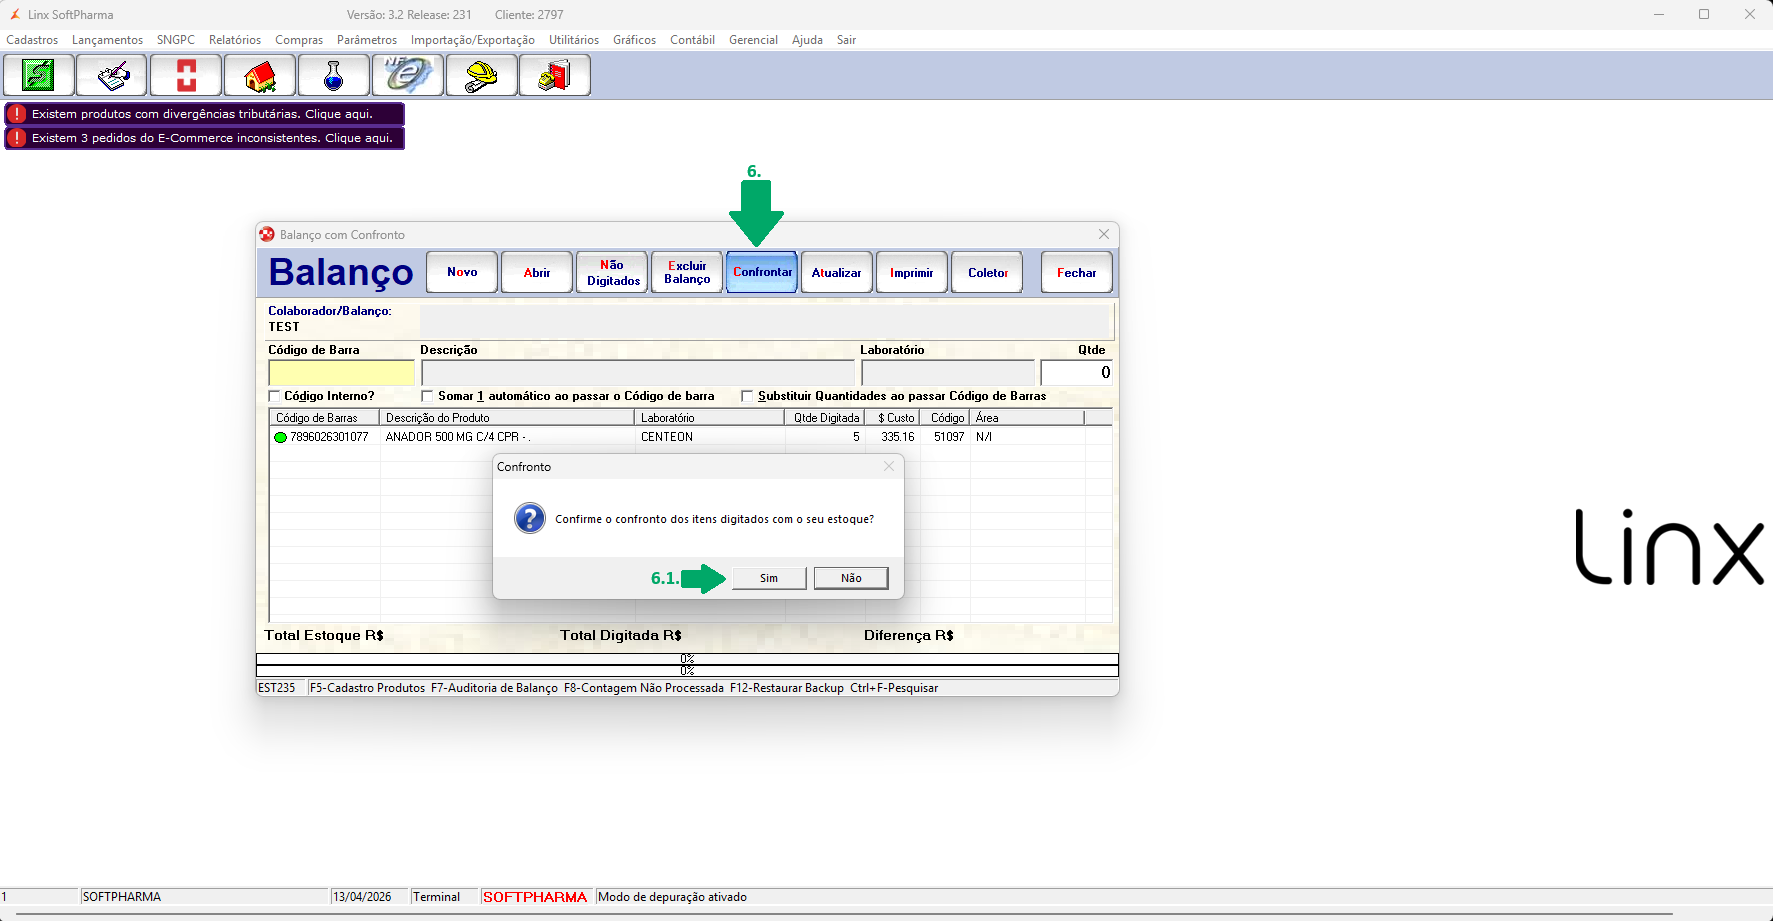The image size is (1773, 921).
Task: Open the Cadastros menu
Action: (x=32, y=40)
